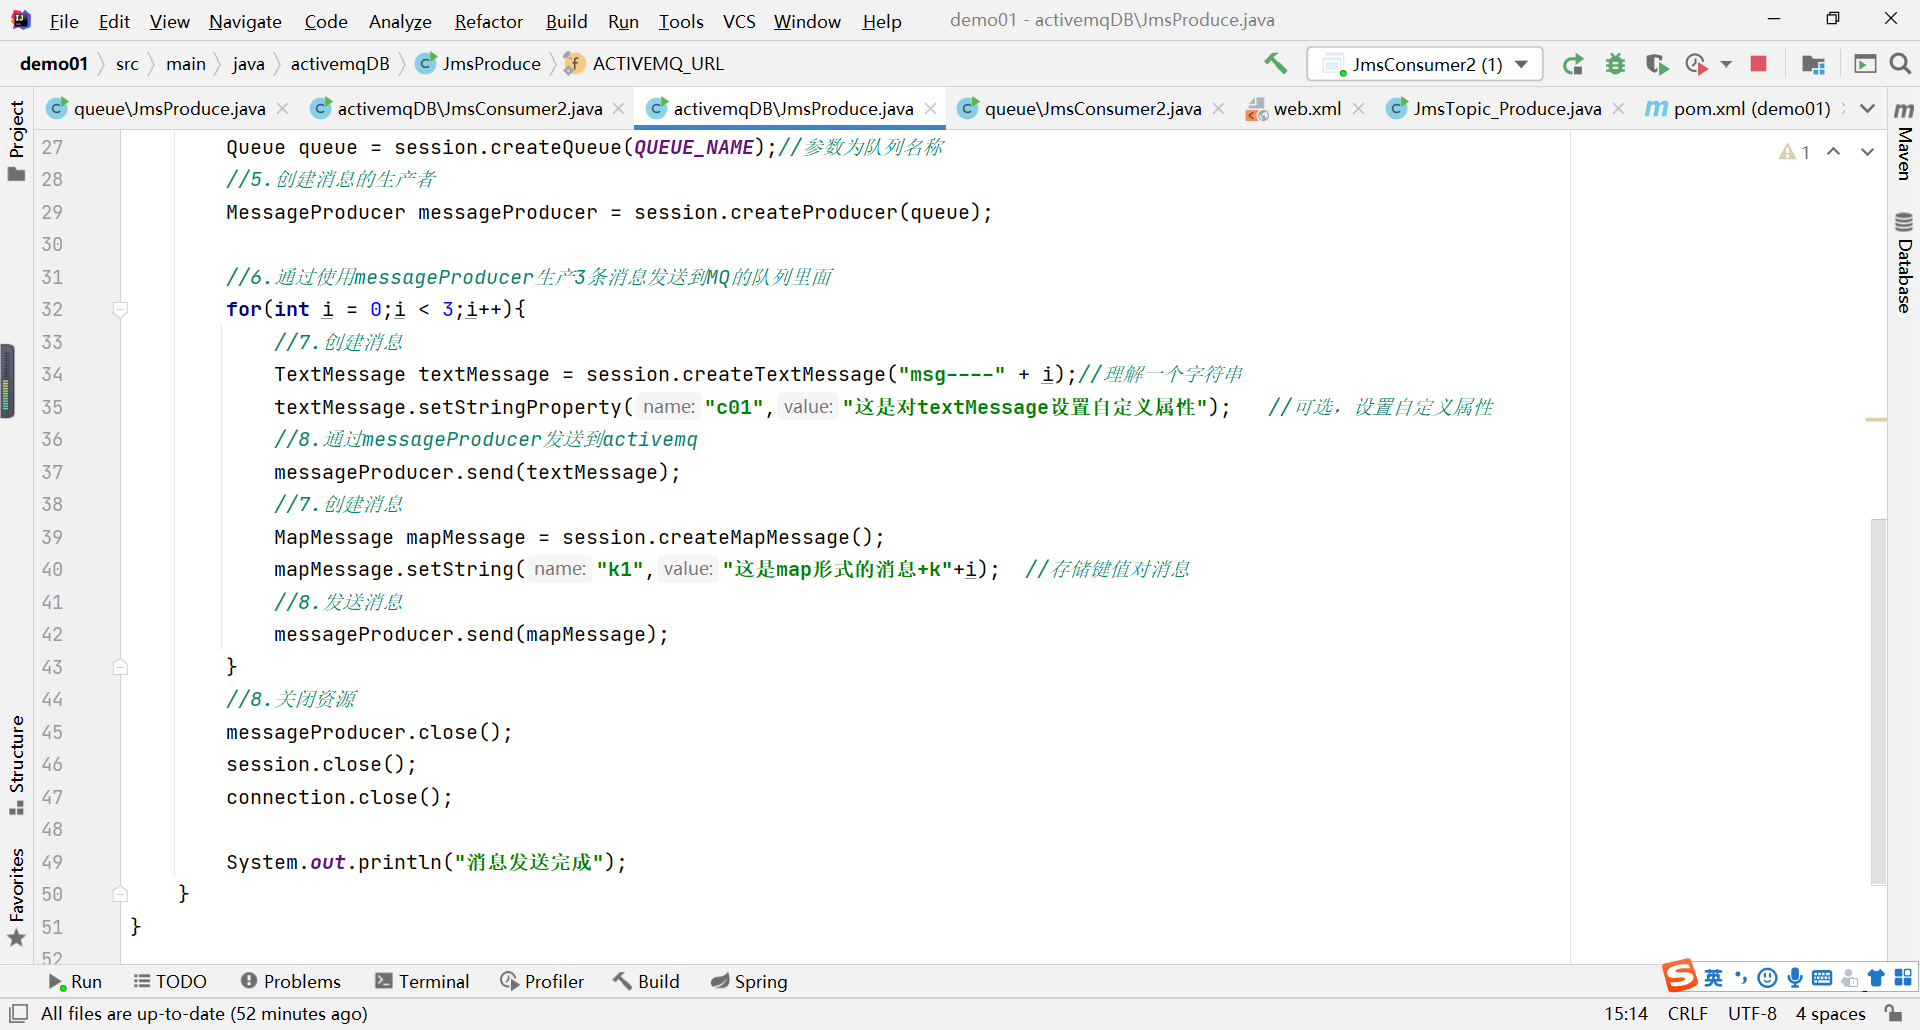Open the JmsConsumer2 (1) run configuration dropdown
This screenshot has height=1030, width=1920.
1425,64
